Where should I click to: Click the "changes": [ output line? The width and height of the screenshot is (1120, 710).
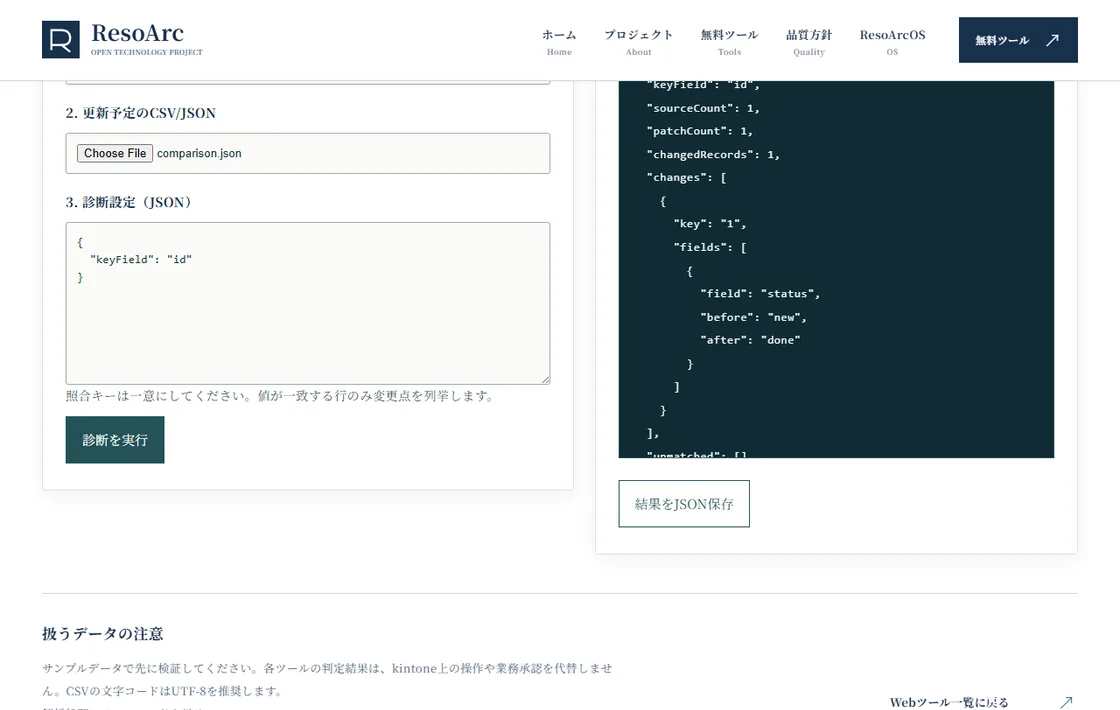click(x=686, y=177)
